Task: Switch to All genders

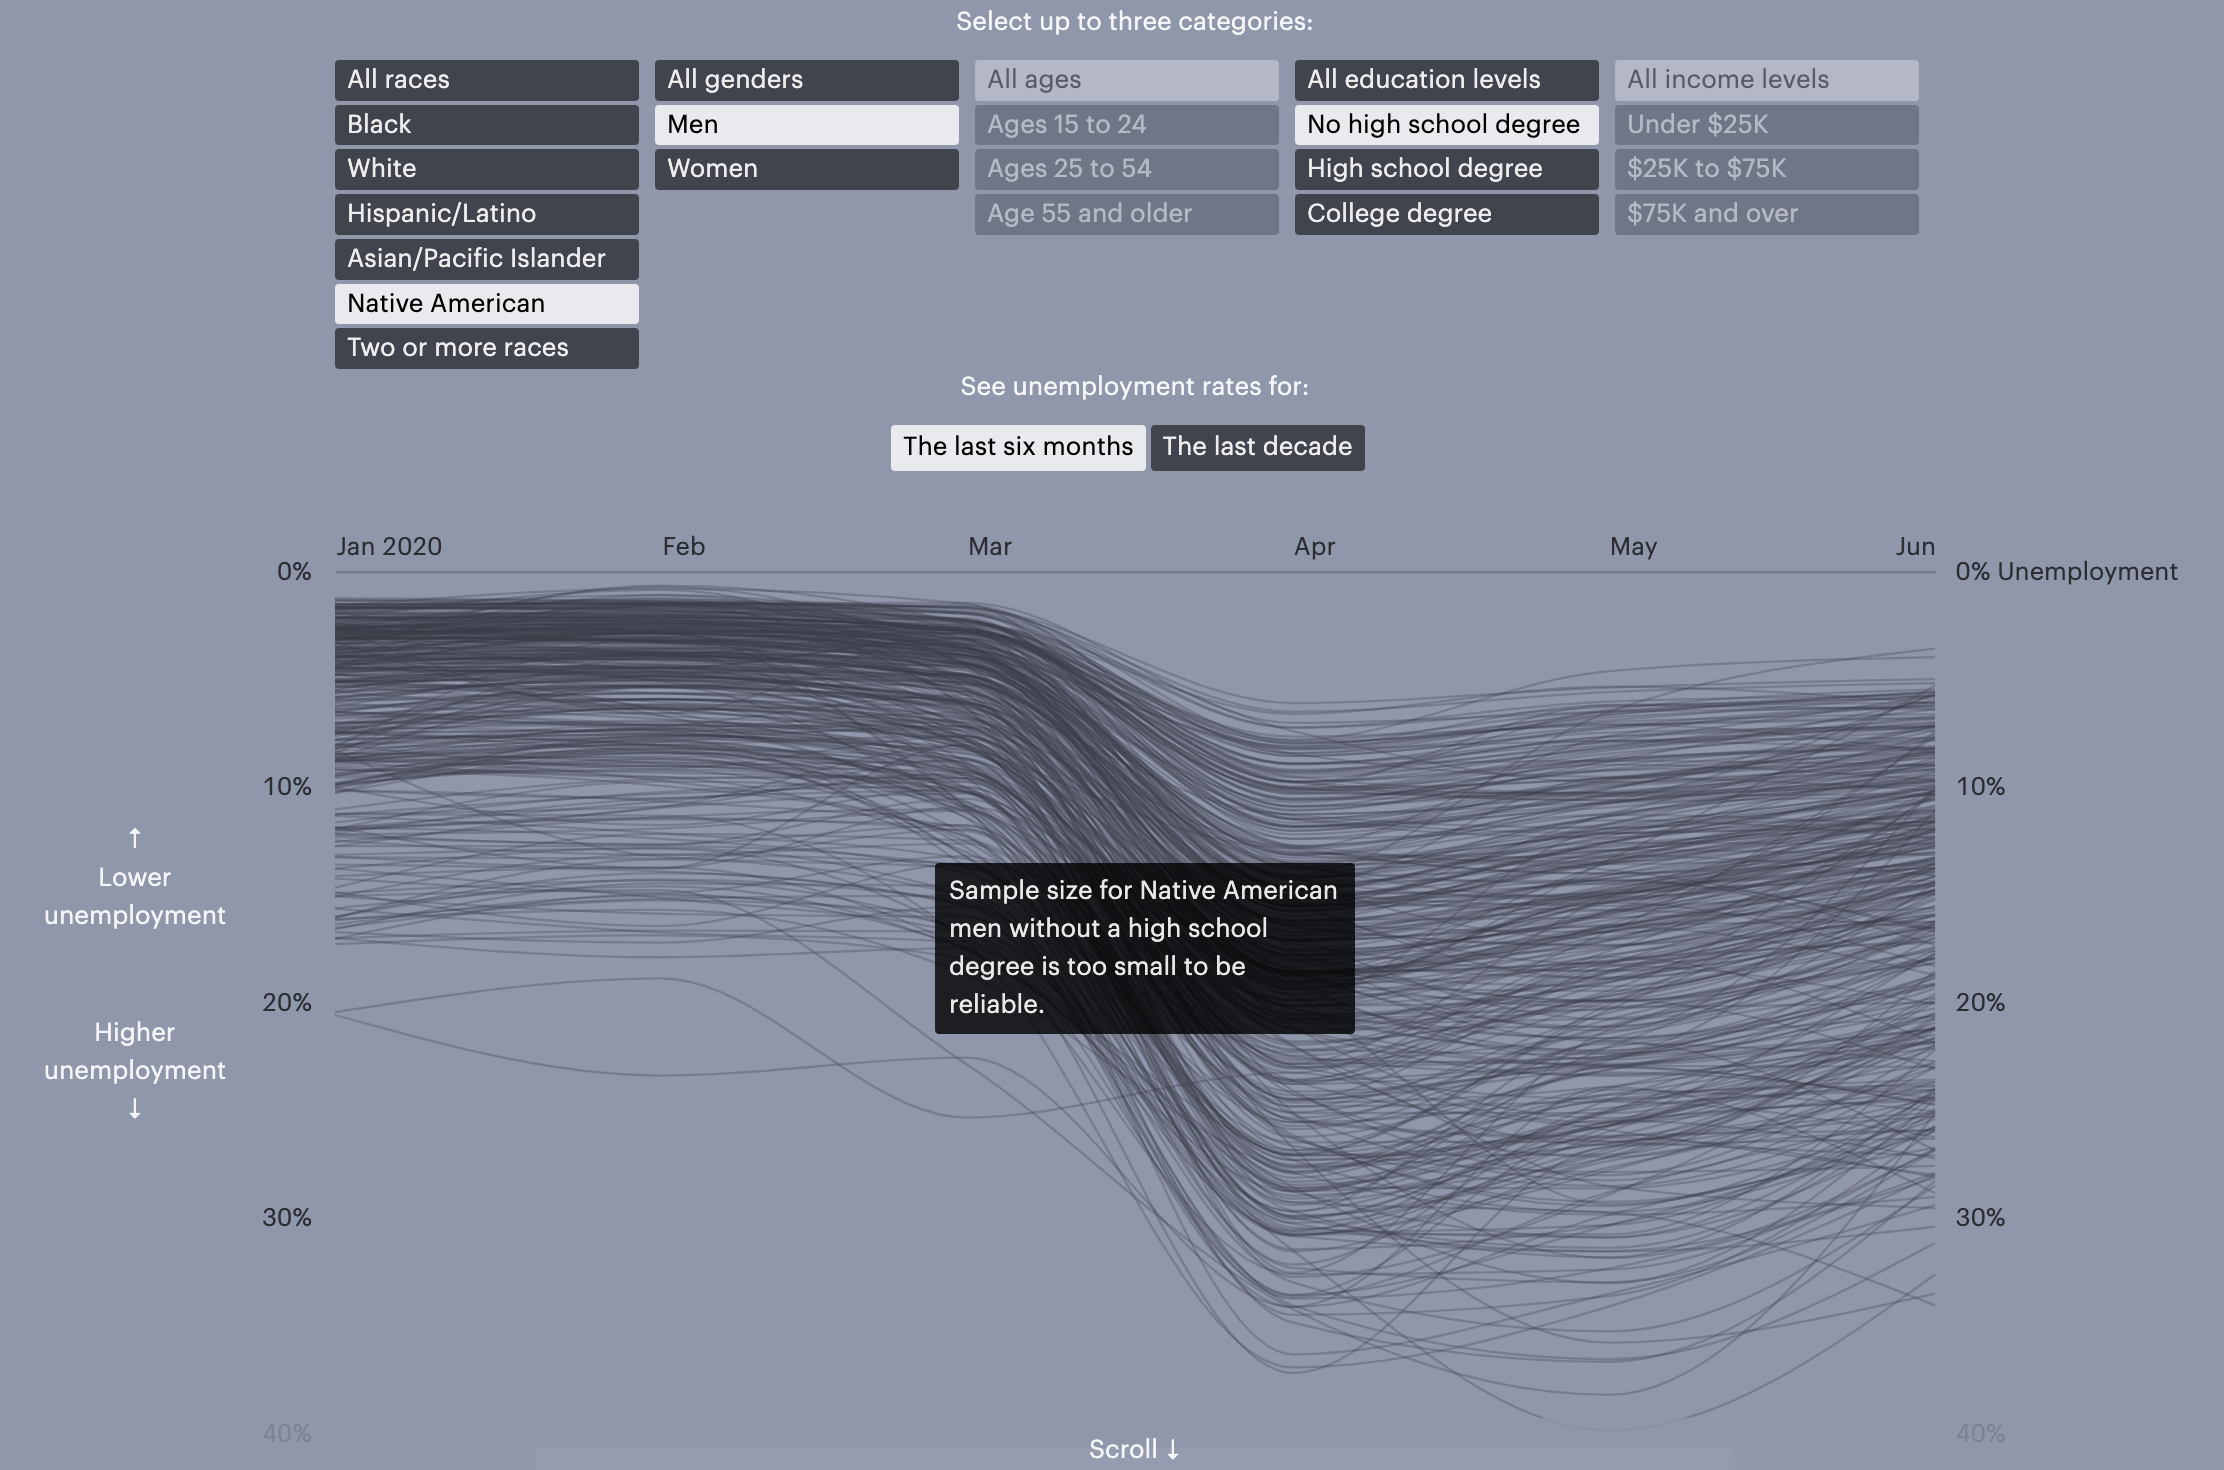Action: (806, 80)
